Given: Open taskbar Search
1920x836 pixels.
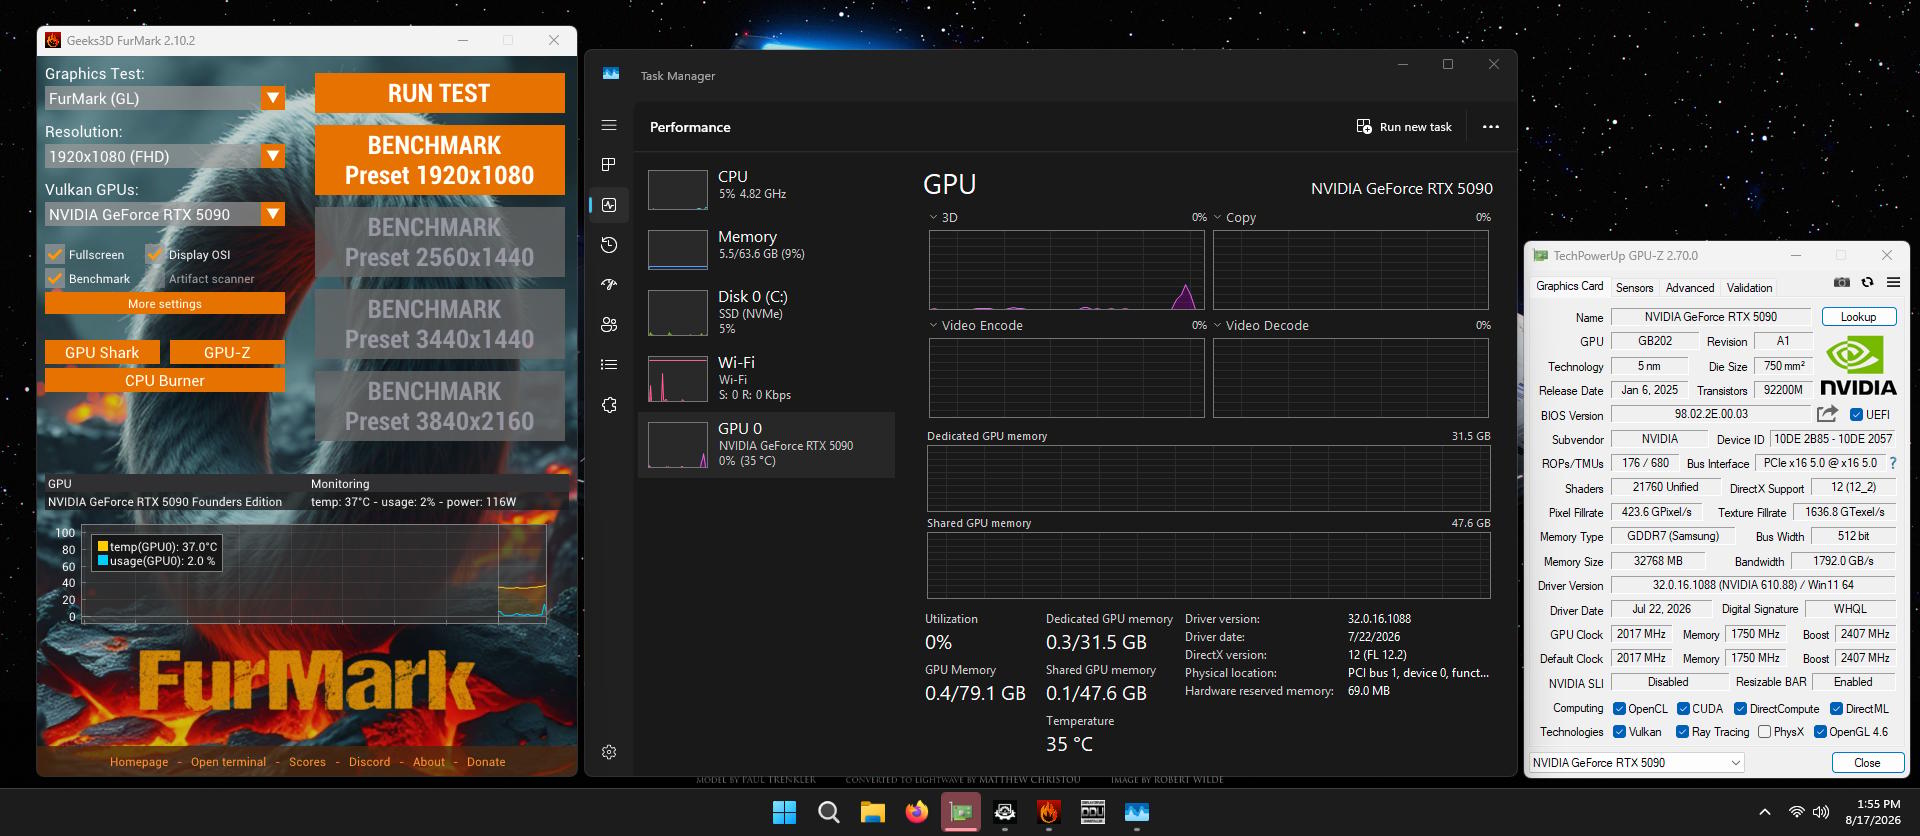Looking at the screenshot, I should pyautogui.click(x=829, y=812).
